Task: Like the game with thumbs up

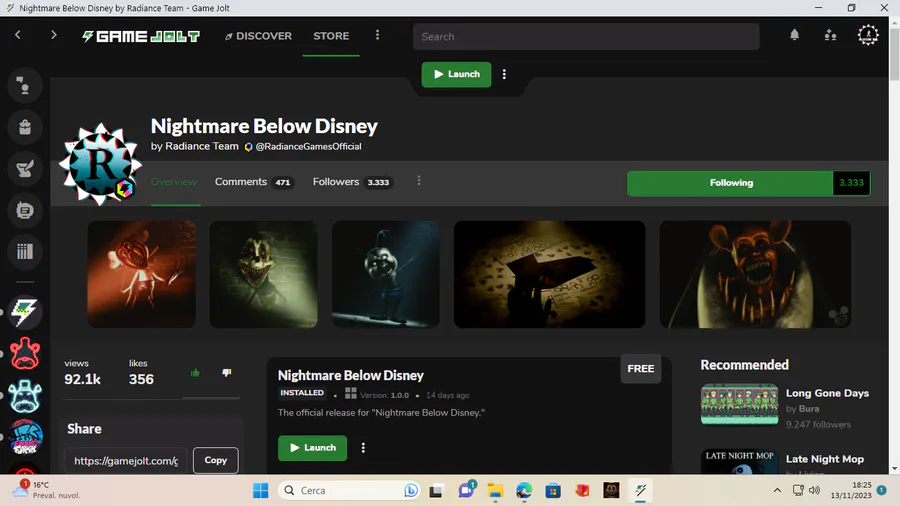Action: [x=195, y=373]
